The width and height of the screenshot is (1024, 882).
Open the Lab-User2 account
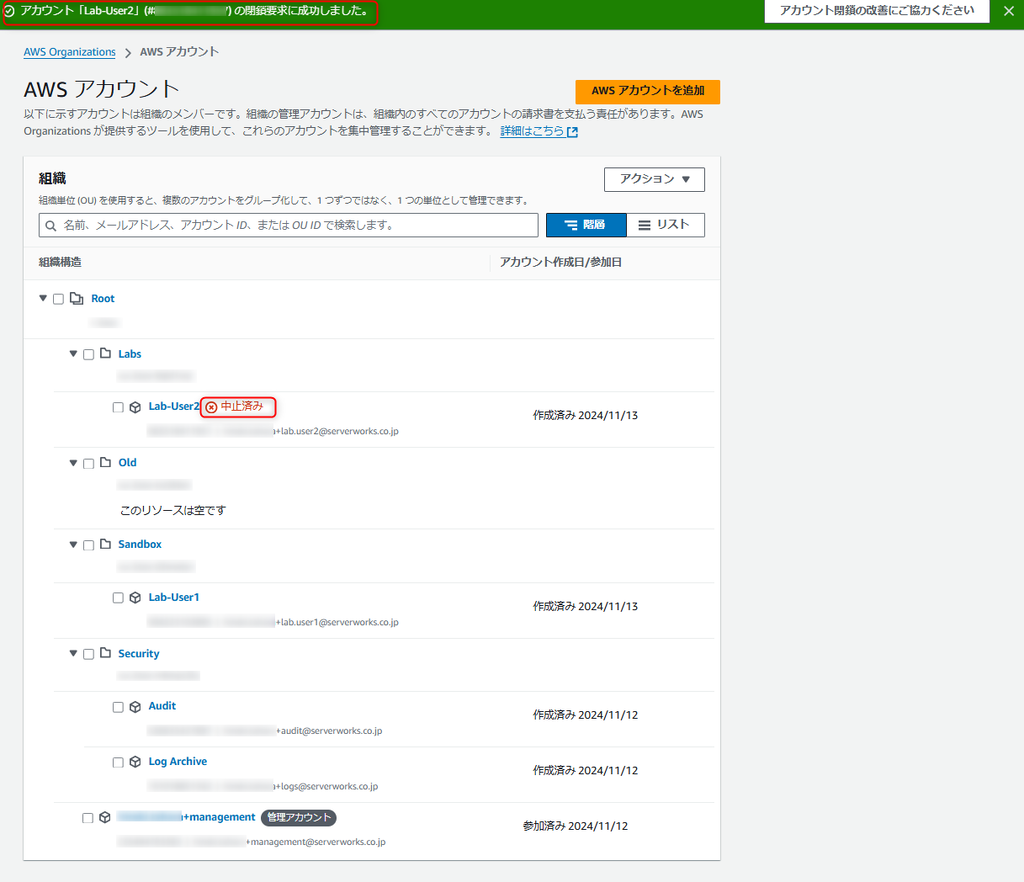coord(174,406)
